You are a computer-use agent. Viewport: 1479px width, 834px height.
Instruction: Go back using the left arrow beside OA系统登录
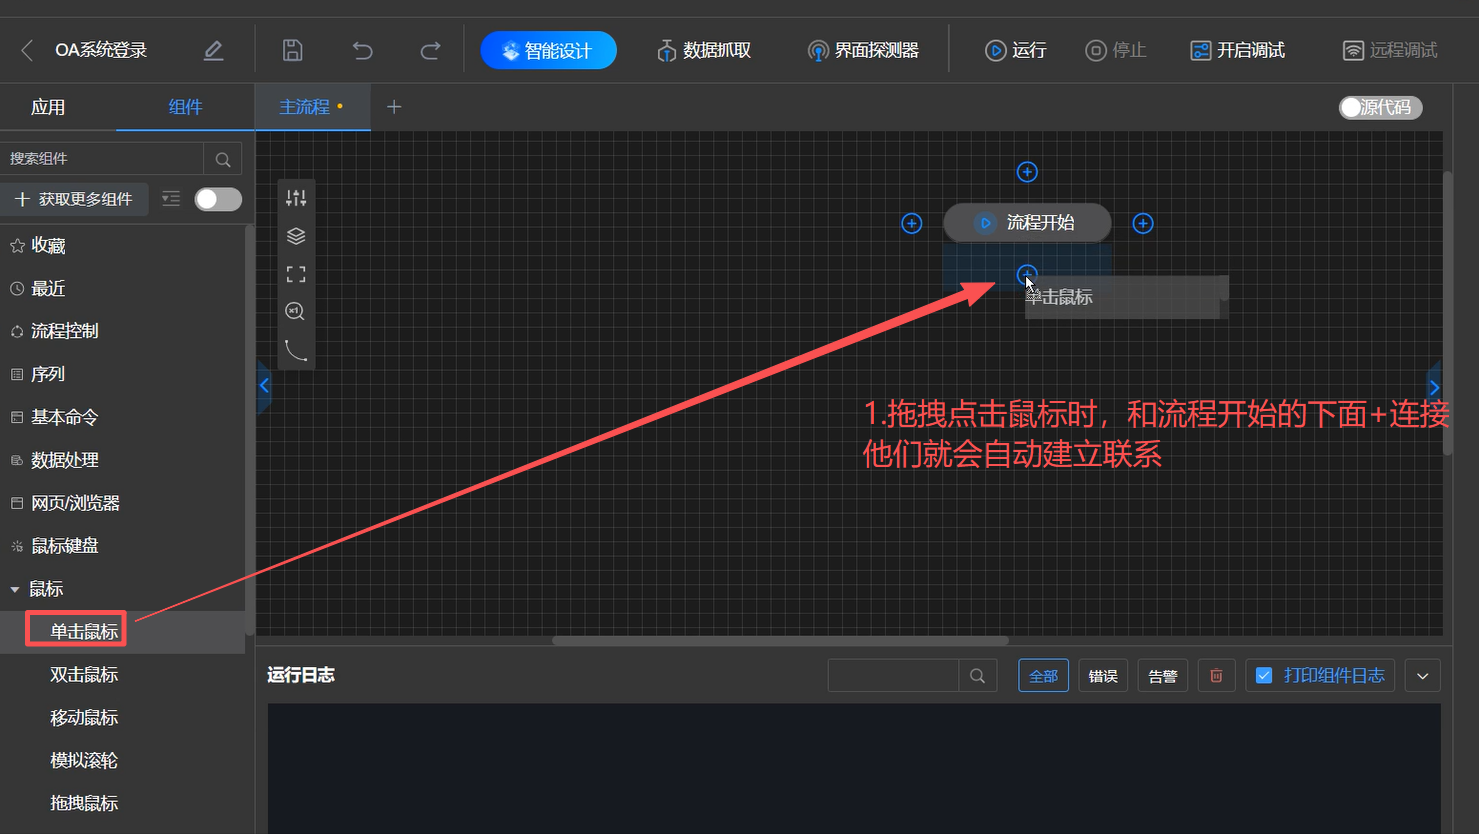pyautogui.click(x=27, y=50)
